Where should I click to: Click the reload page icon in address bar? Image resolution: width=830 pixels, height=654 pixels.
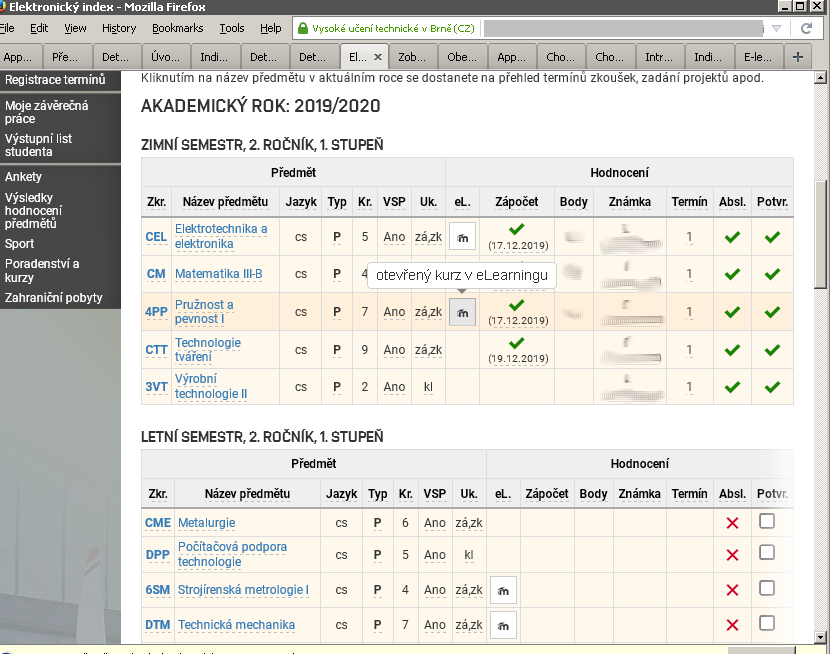tap(806, 29)
